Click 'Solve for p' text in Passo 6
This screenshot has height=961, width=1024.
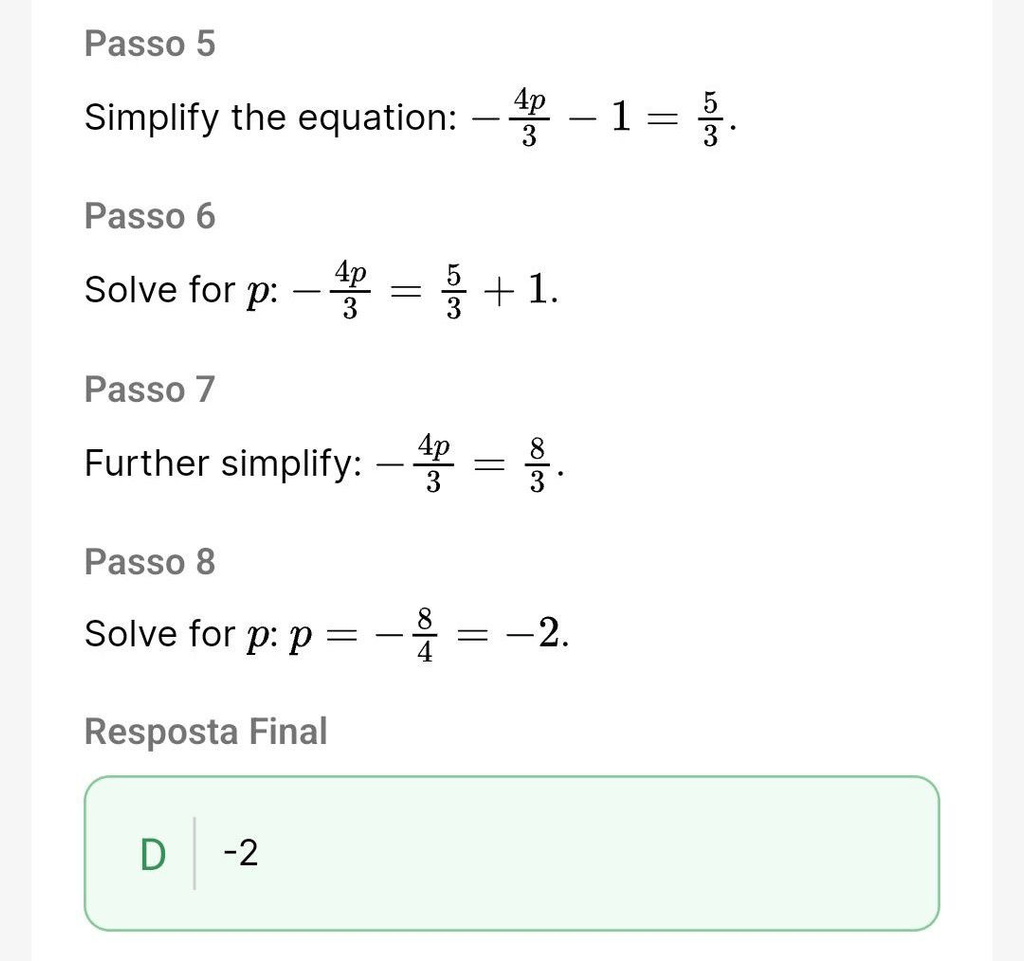point(181,290)
